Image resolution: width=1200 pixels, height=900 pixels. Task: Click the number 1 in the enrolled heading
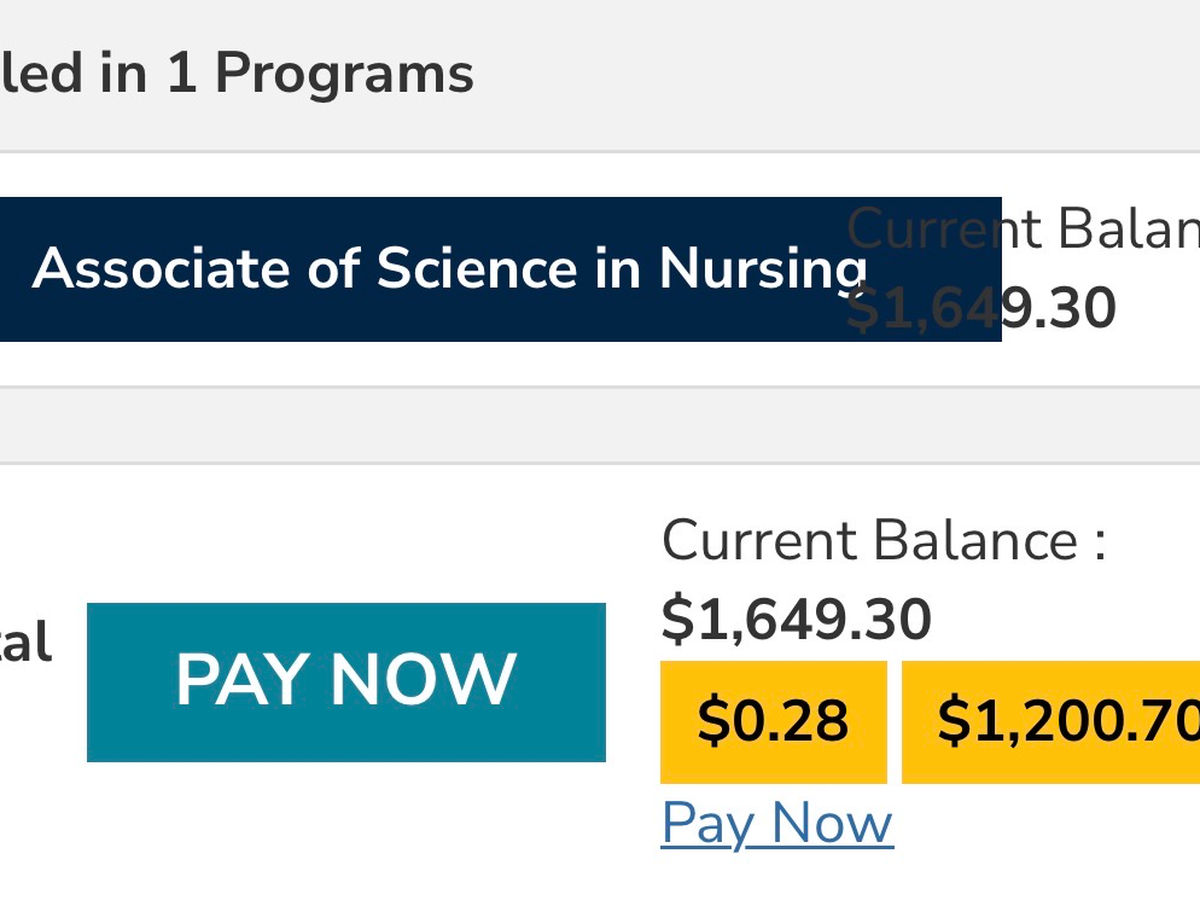pos(180,75)
